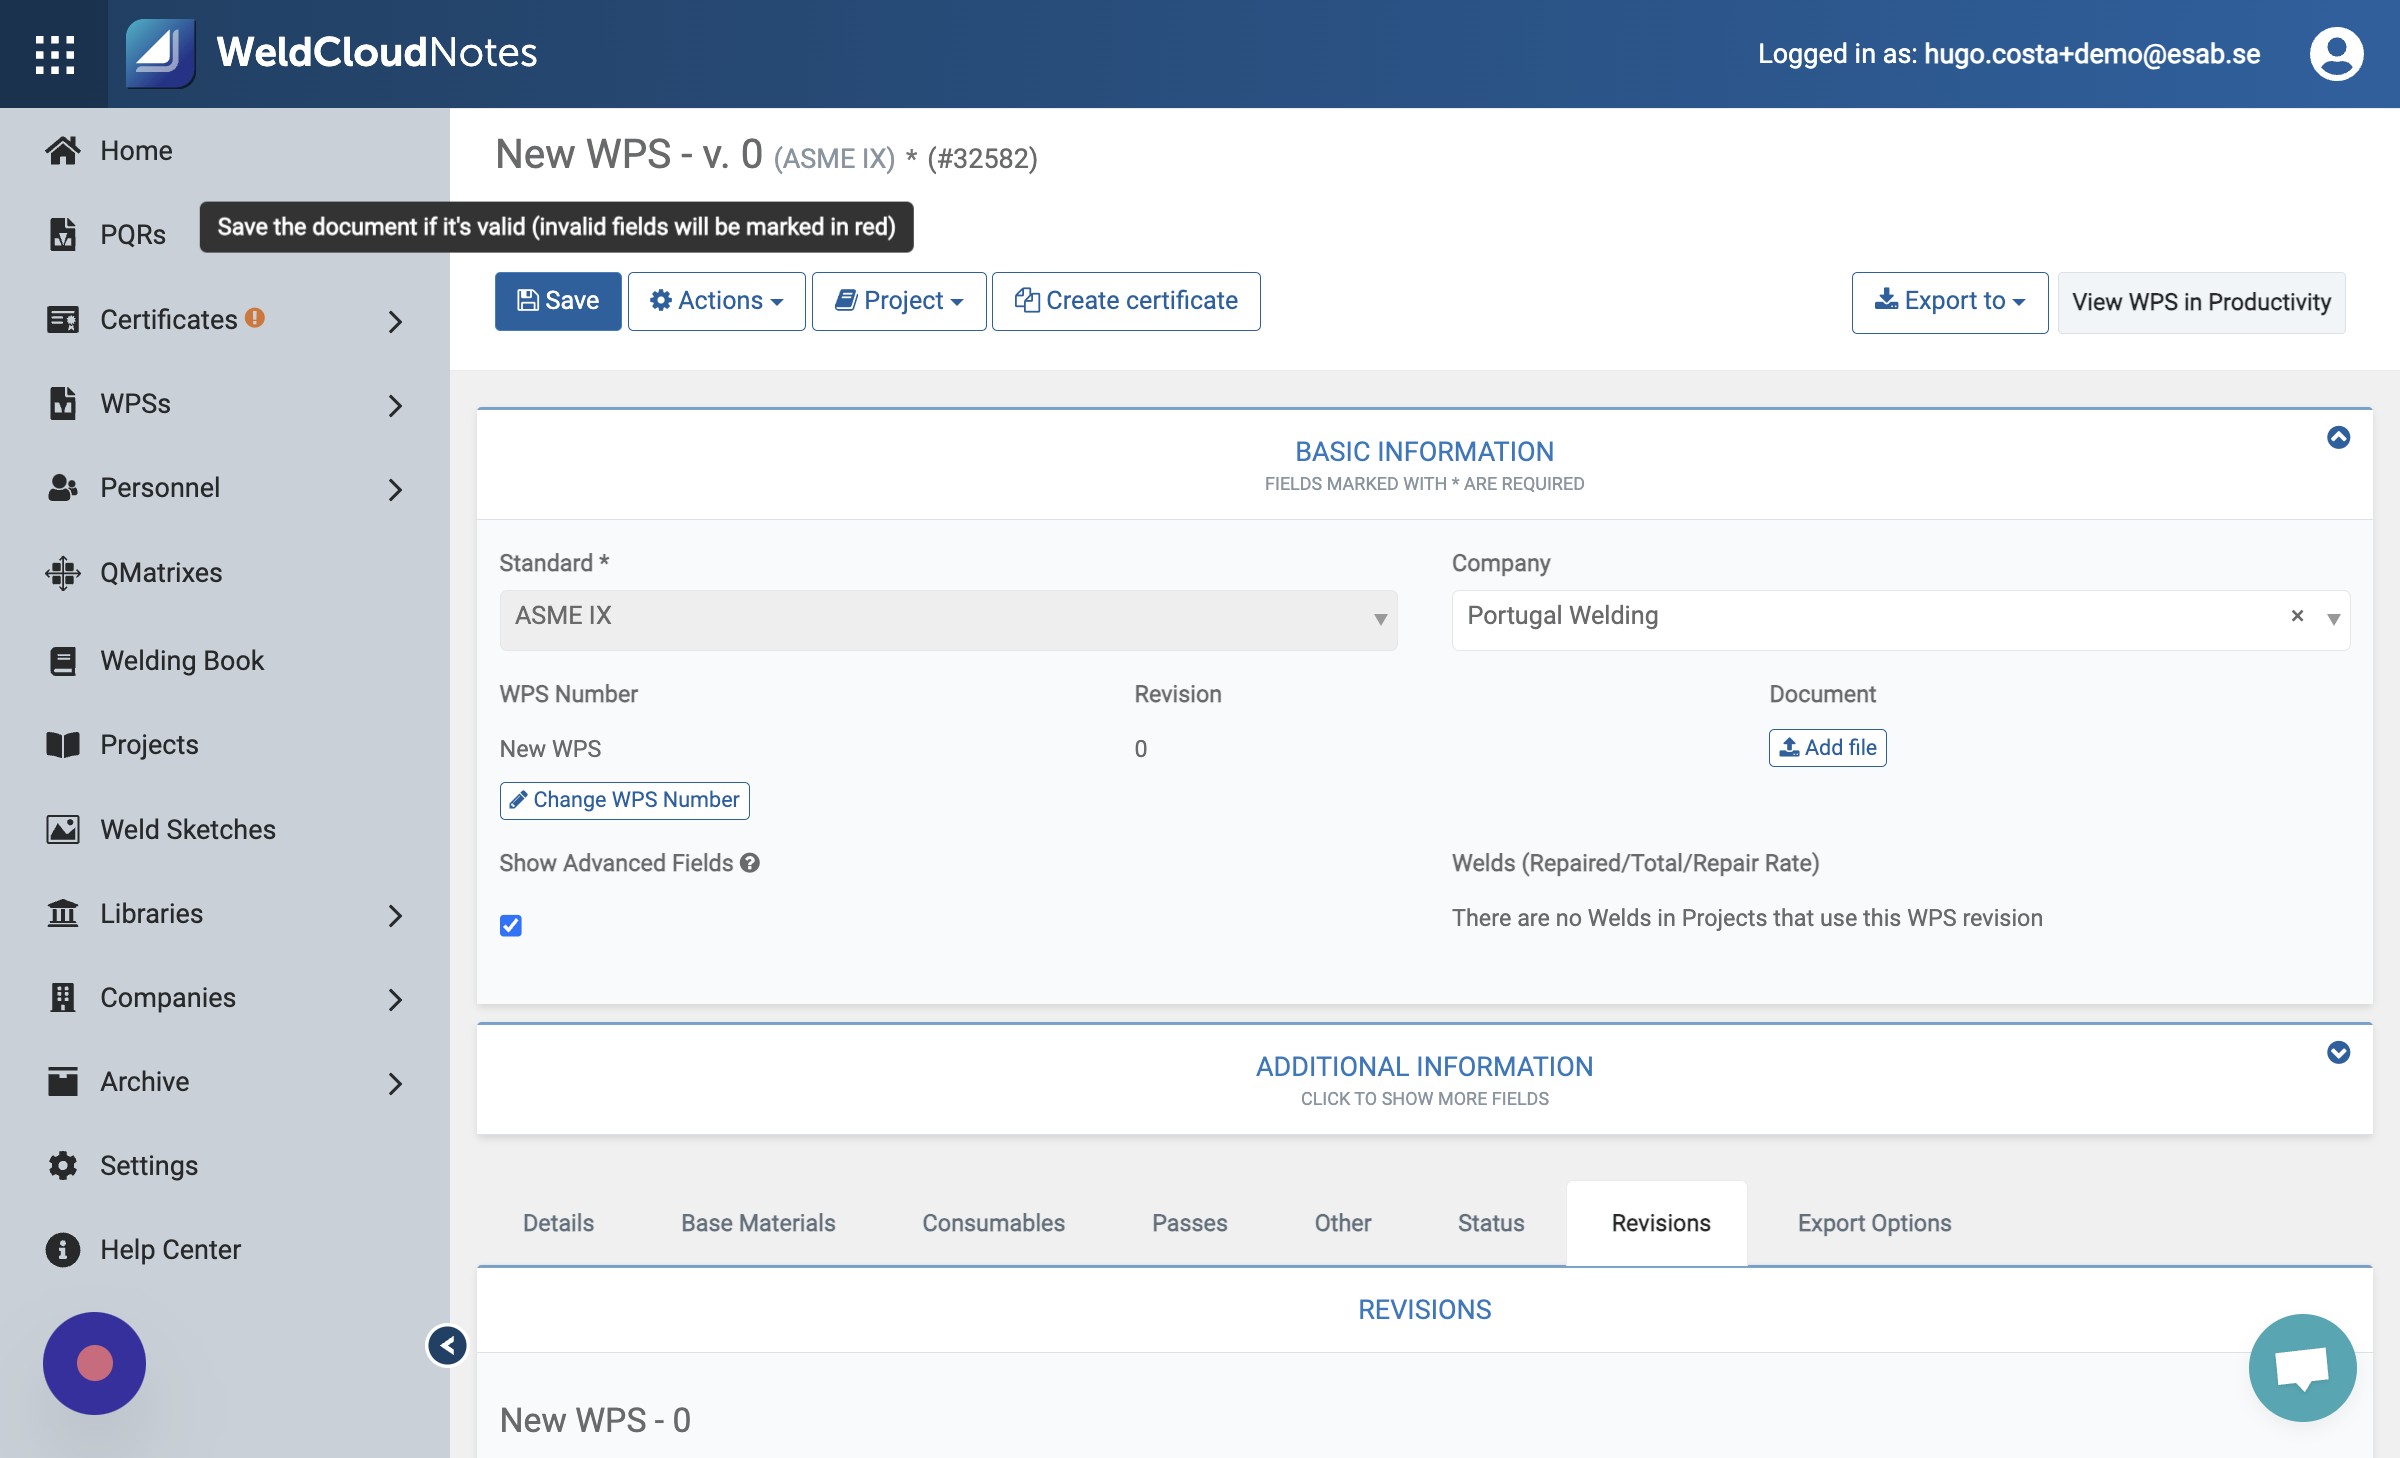The image size is (2400, 1458).
Task: Expand the Companies submenu chevron
Action: (x=395, y=999)
